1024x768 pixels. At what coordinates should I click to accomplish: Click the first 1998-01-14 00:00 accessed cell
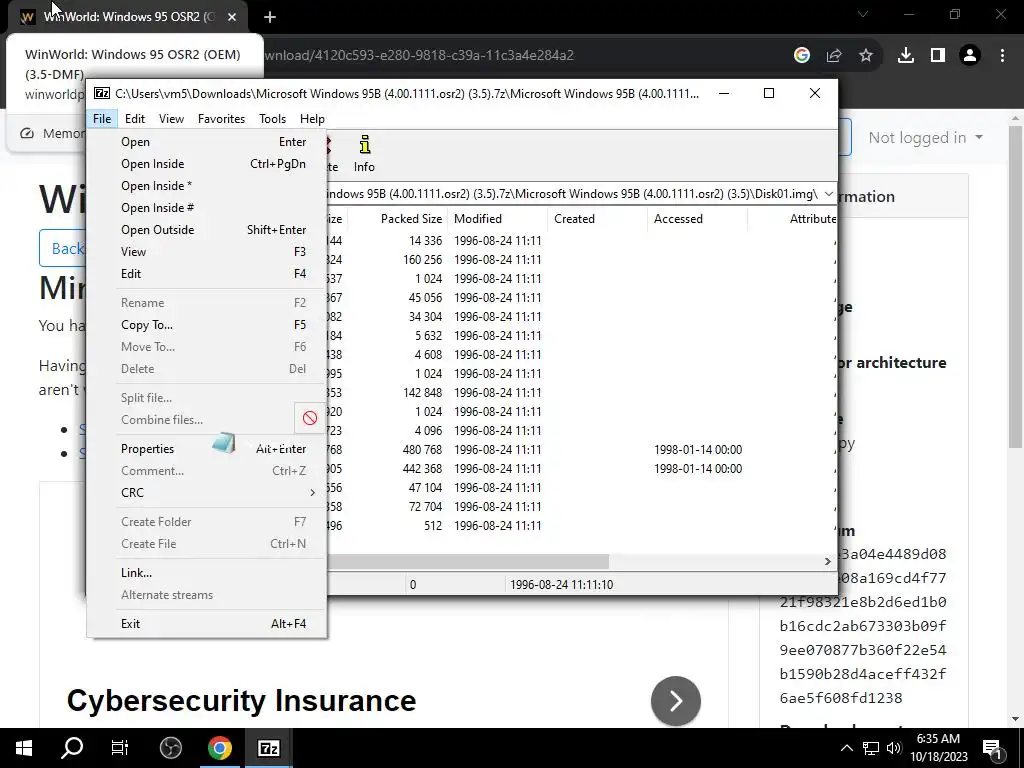698,449
